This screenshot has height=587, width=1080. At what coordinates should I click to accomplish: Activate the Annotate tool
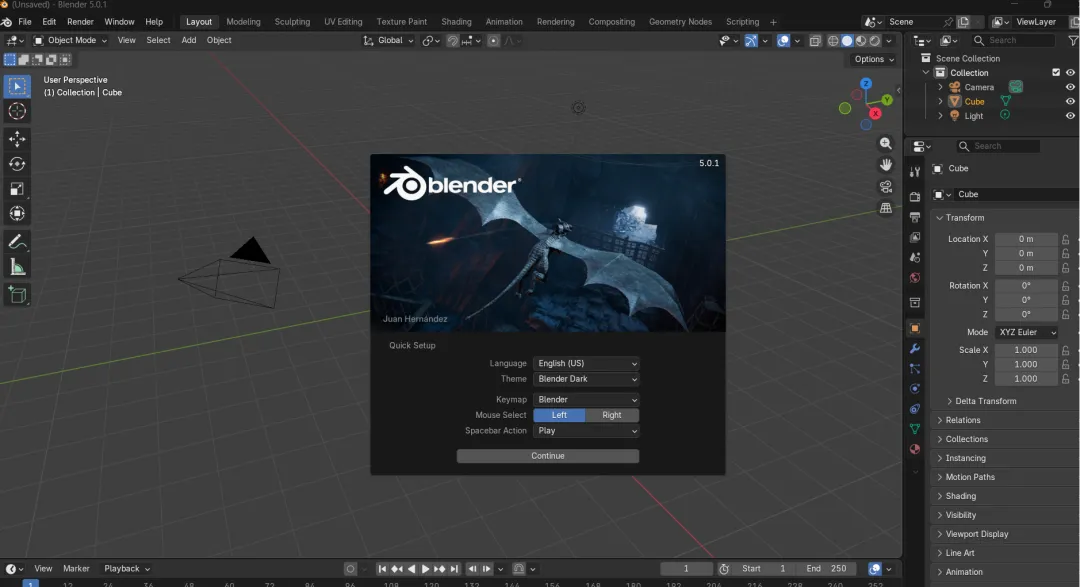pos(17,242)
